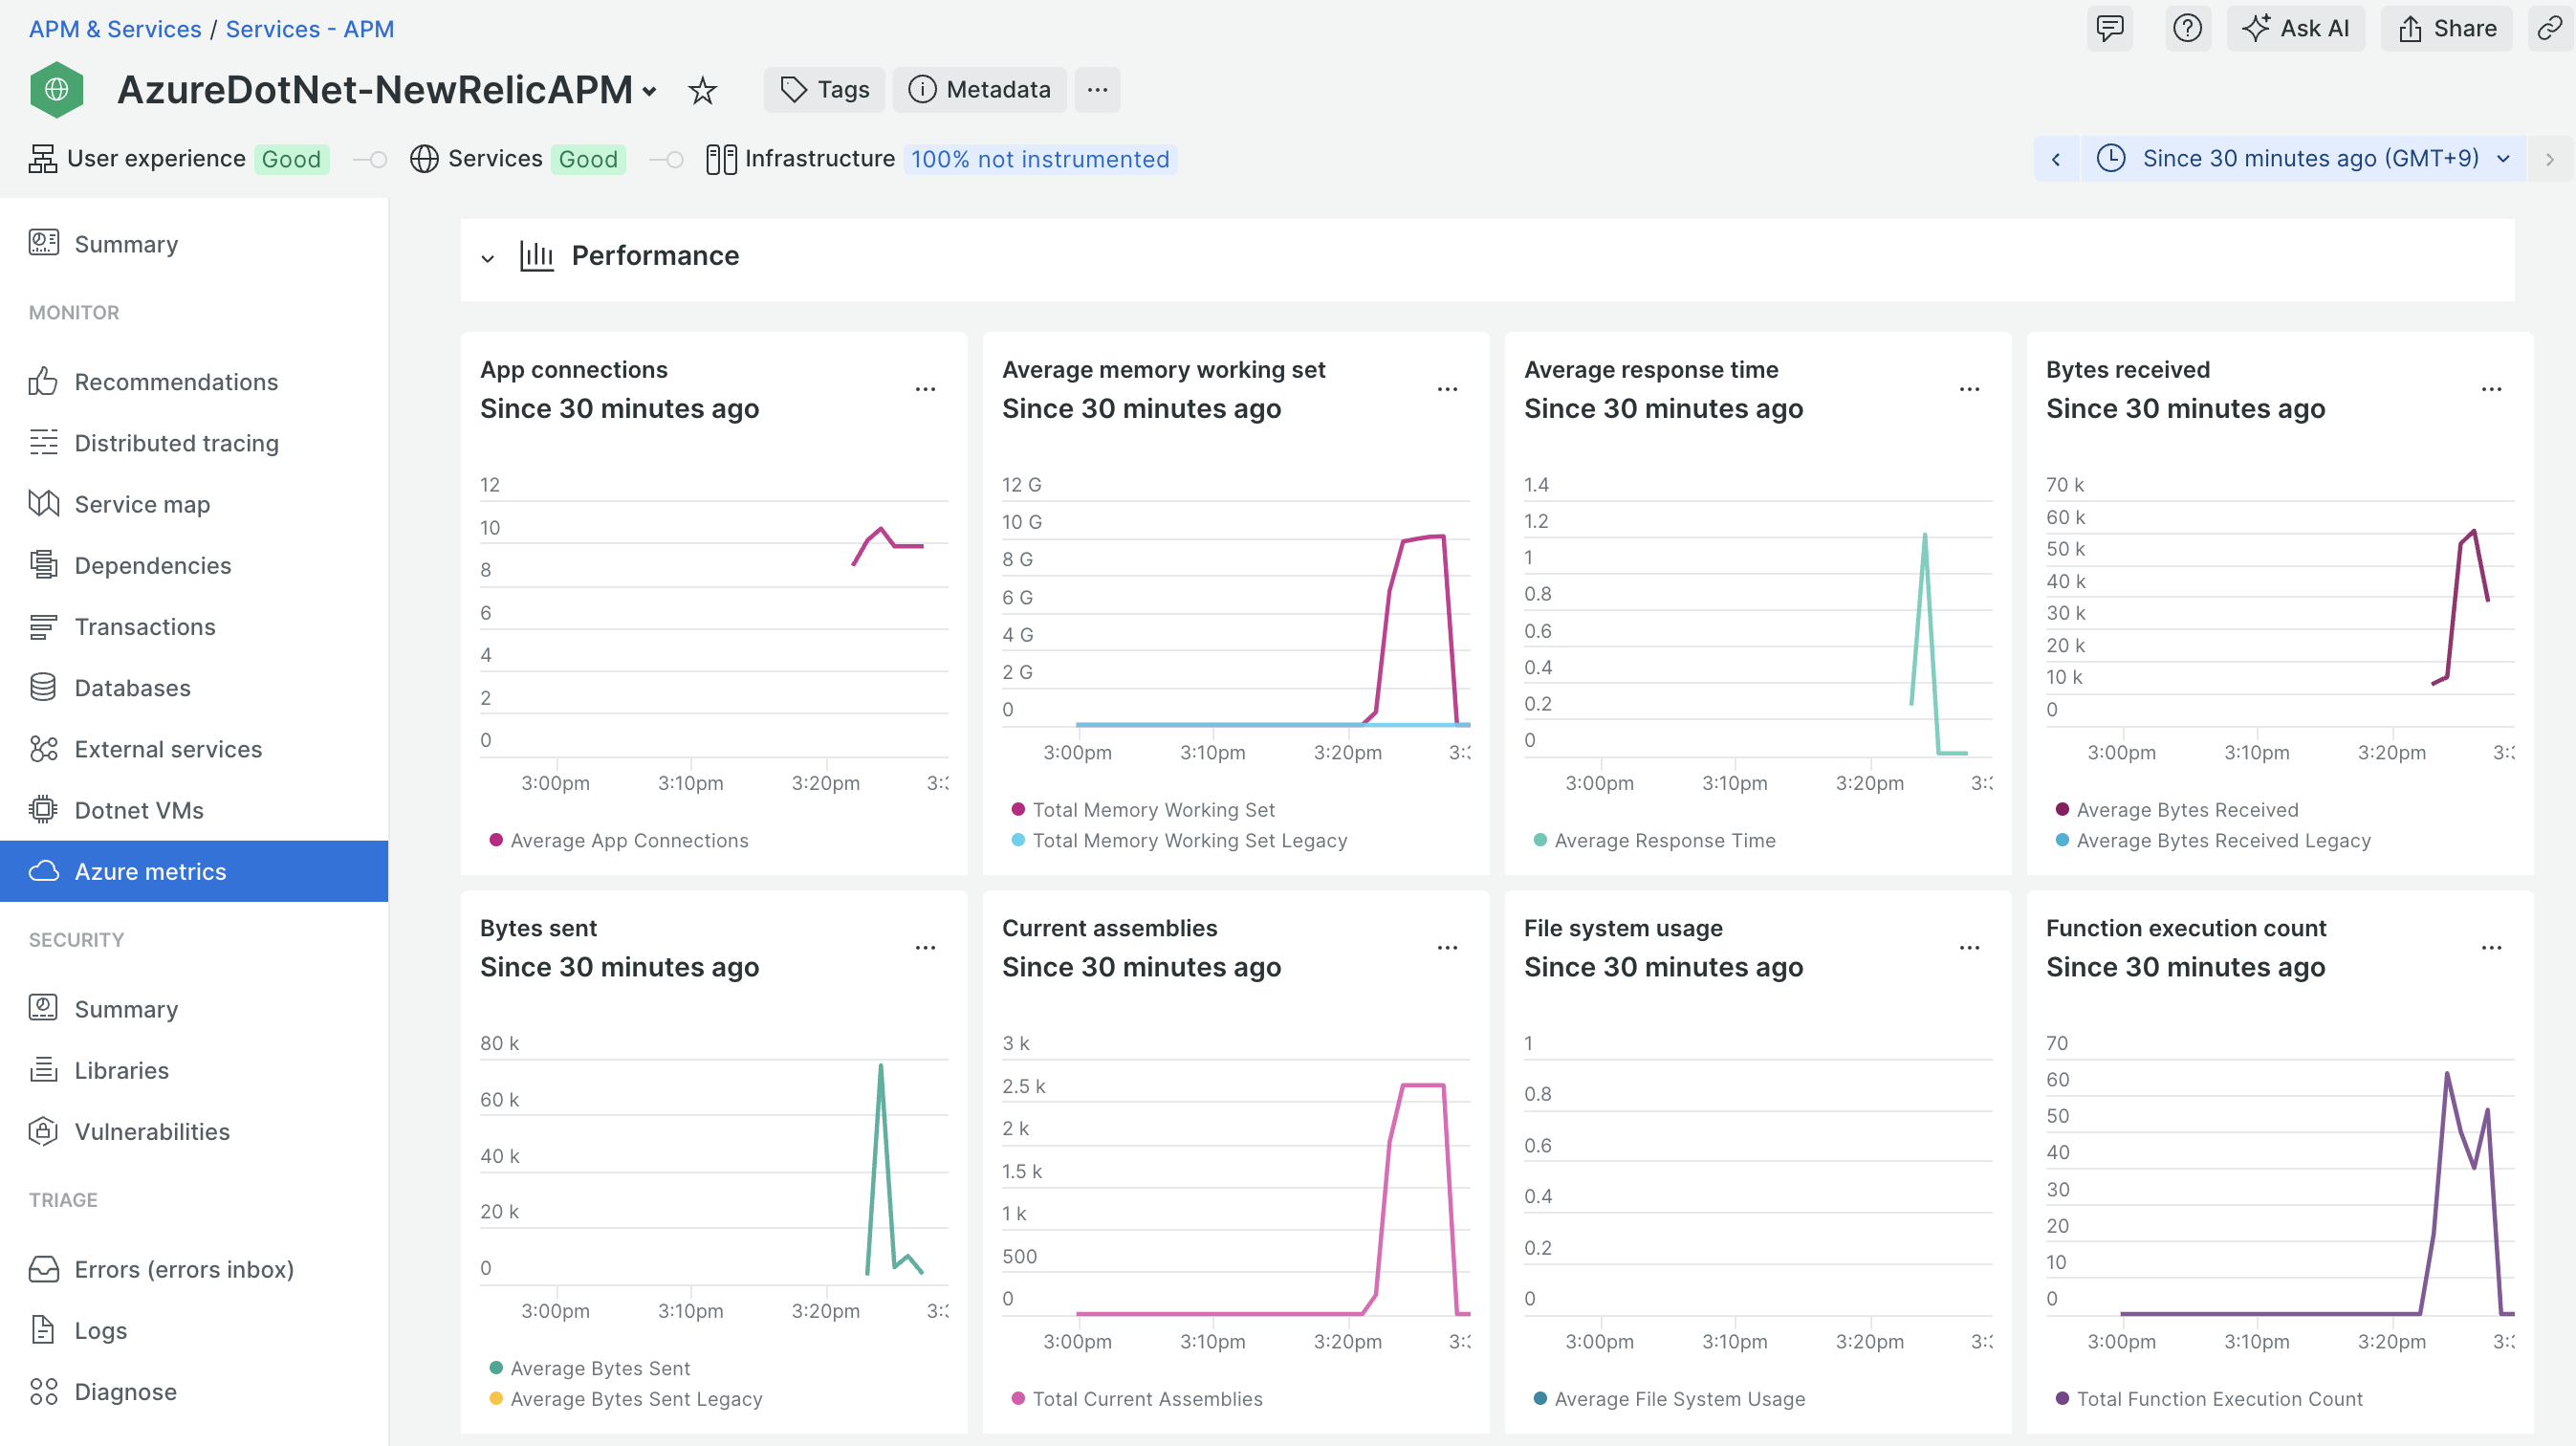Open the Databases monitor section
The image size is (2576, 1446).
tap(131, 688)
